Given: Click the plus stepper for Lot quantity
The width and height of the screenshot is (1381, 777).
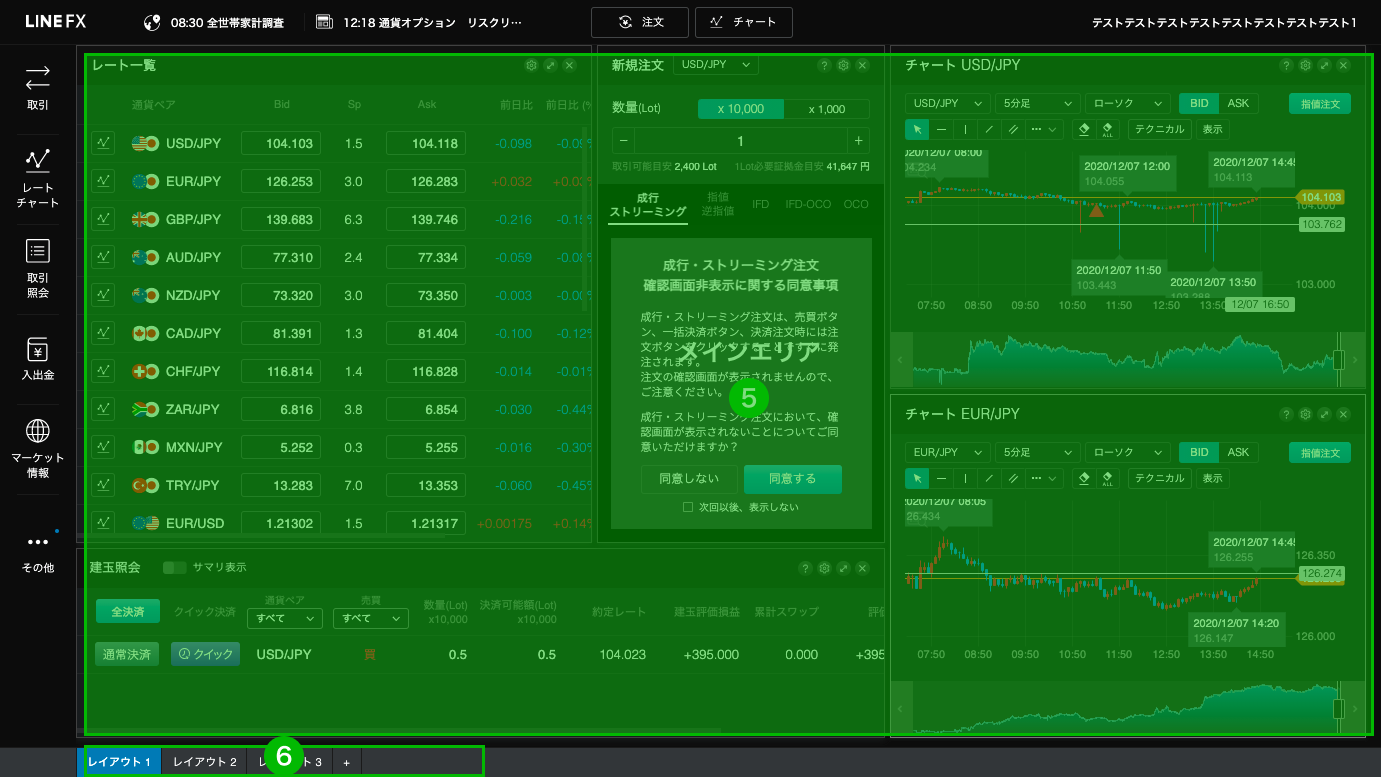Looking at the screenshot, I should point(857,141).
